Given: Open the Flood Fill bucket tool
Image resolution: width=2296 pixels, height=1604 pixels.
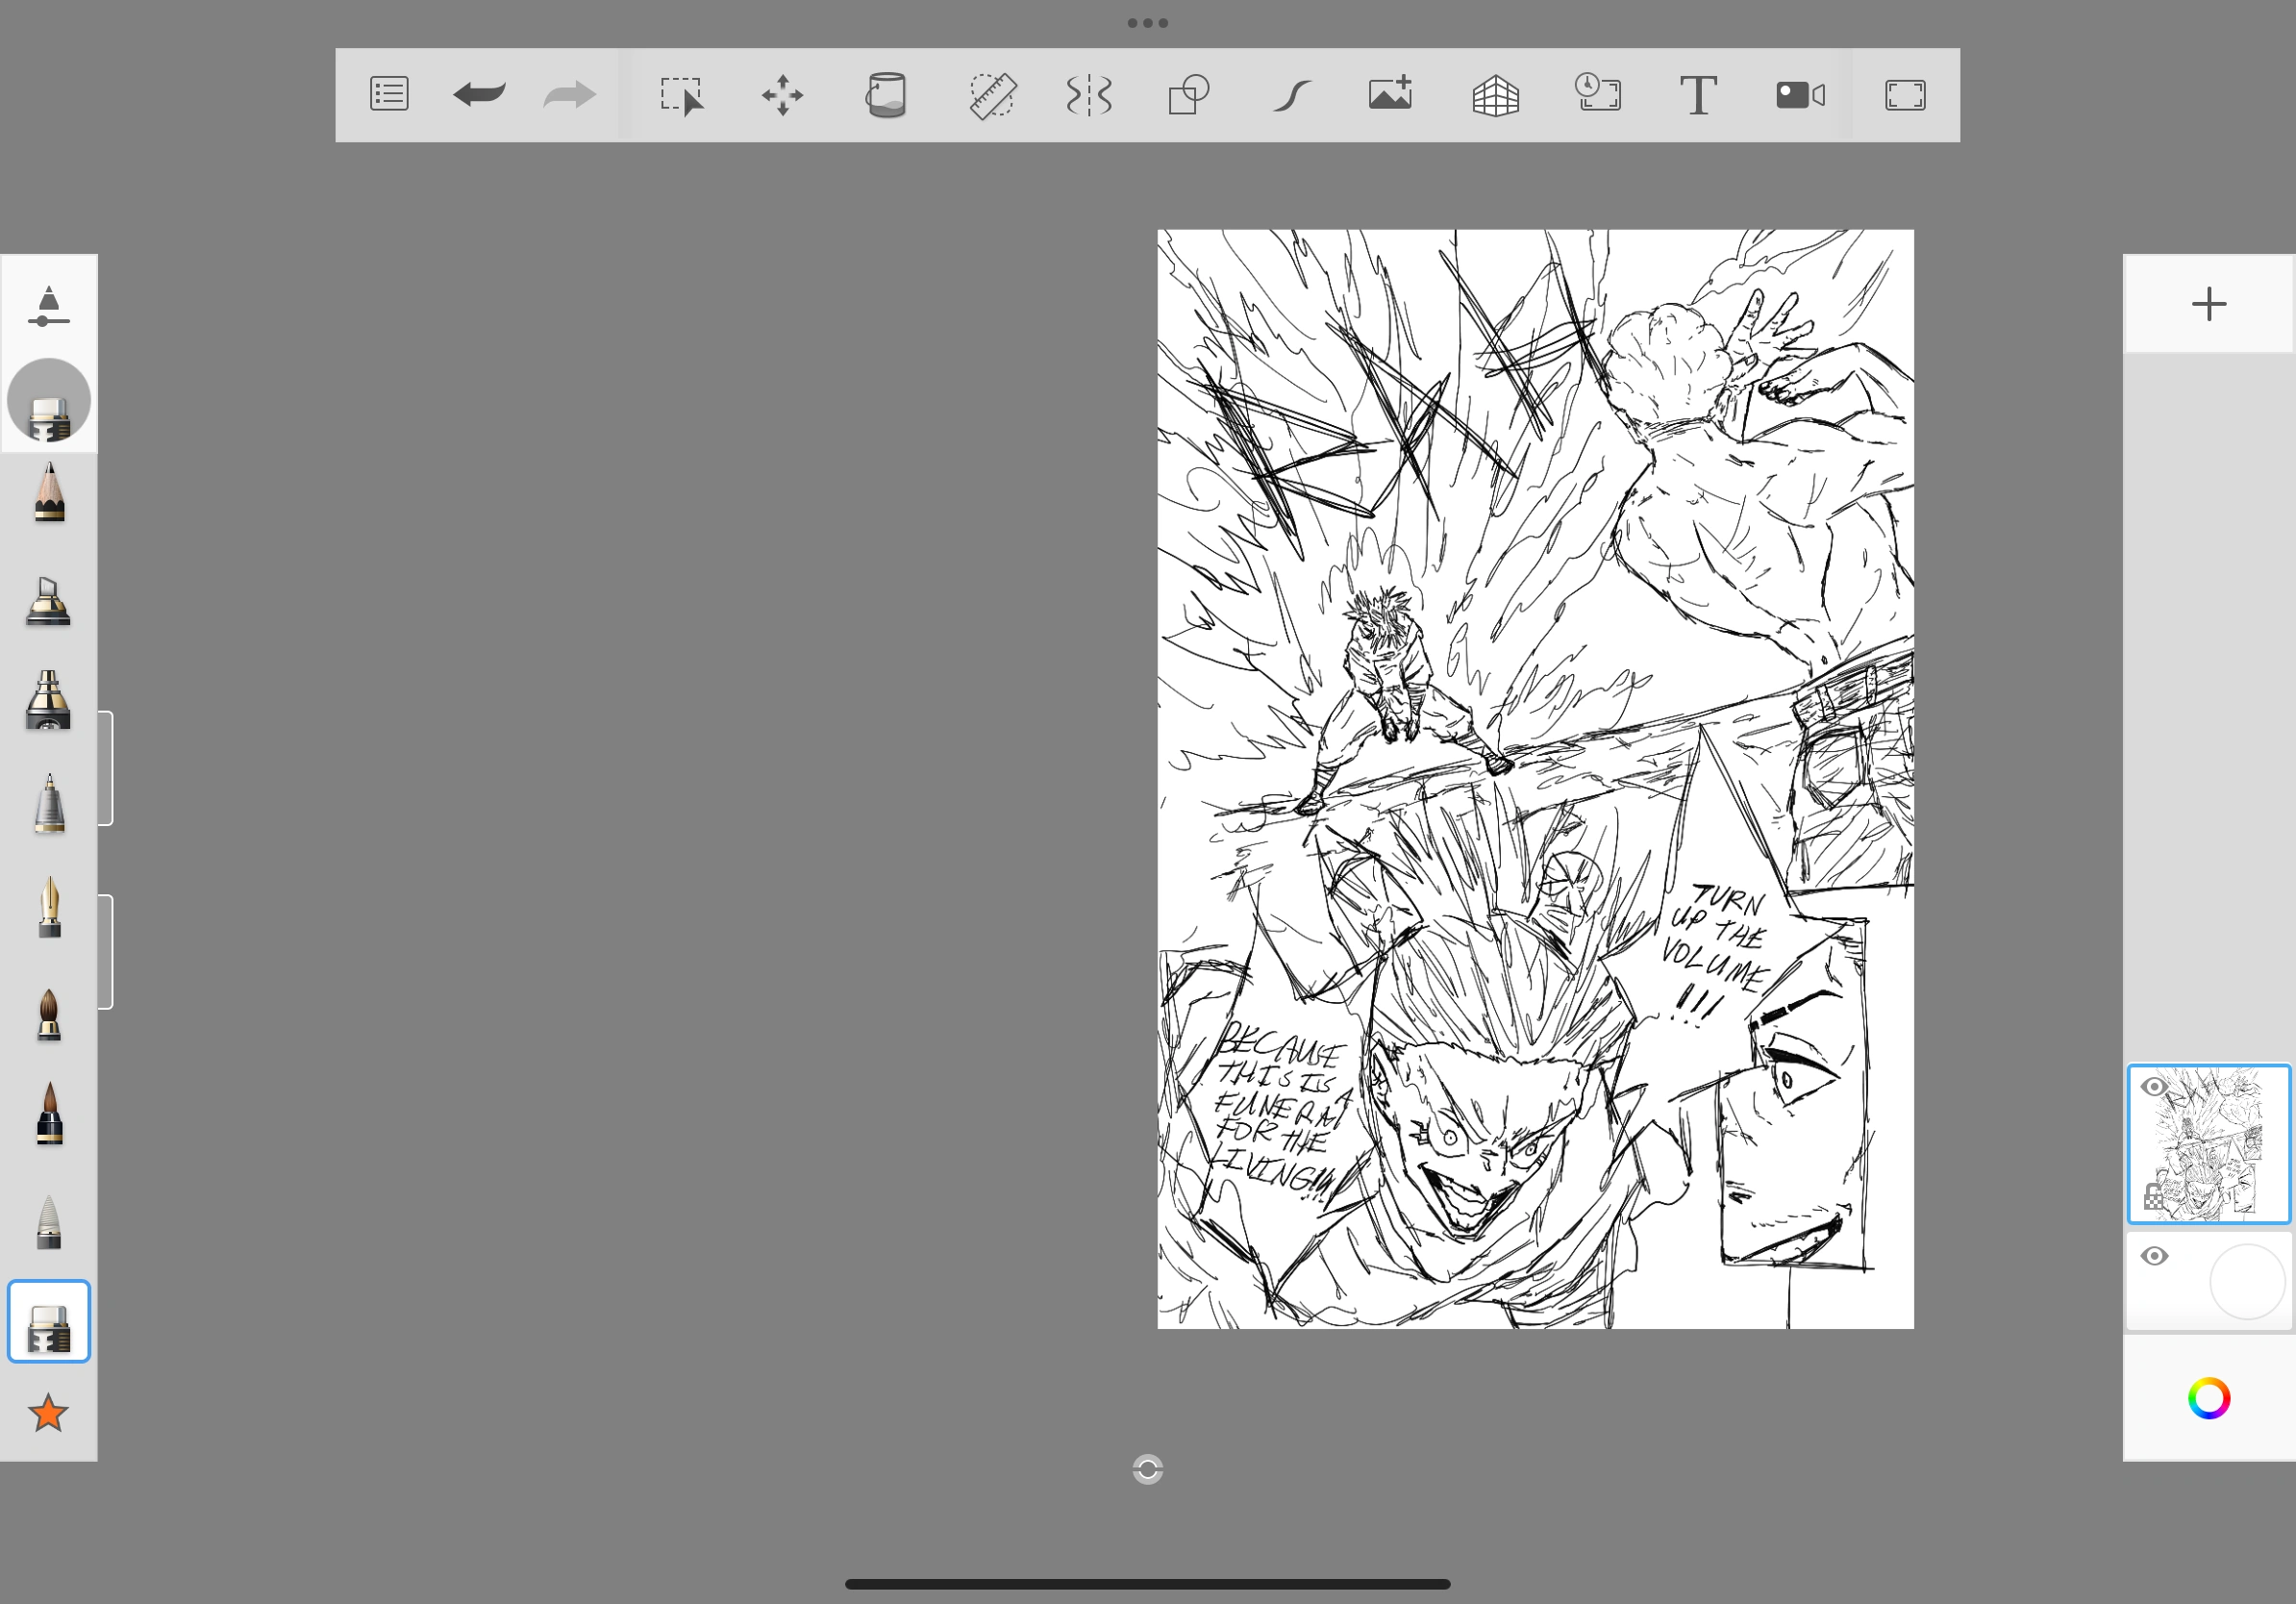Looking at the screenshot, I should click(x=886, y=96).
